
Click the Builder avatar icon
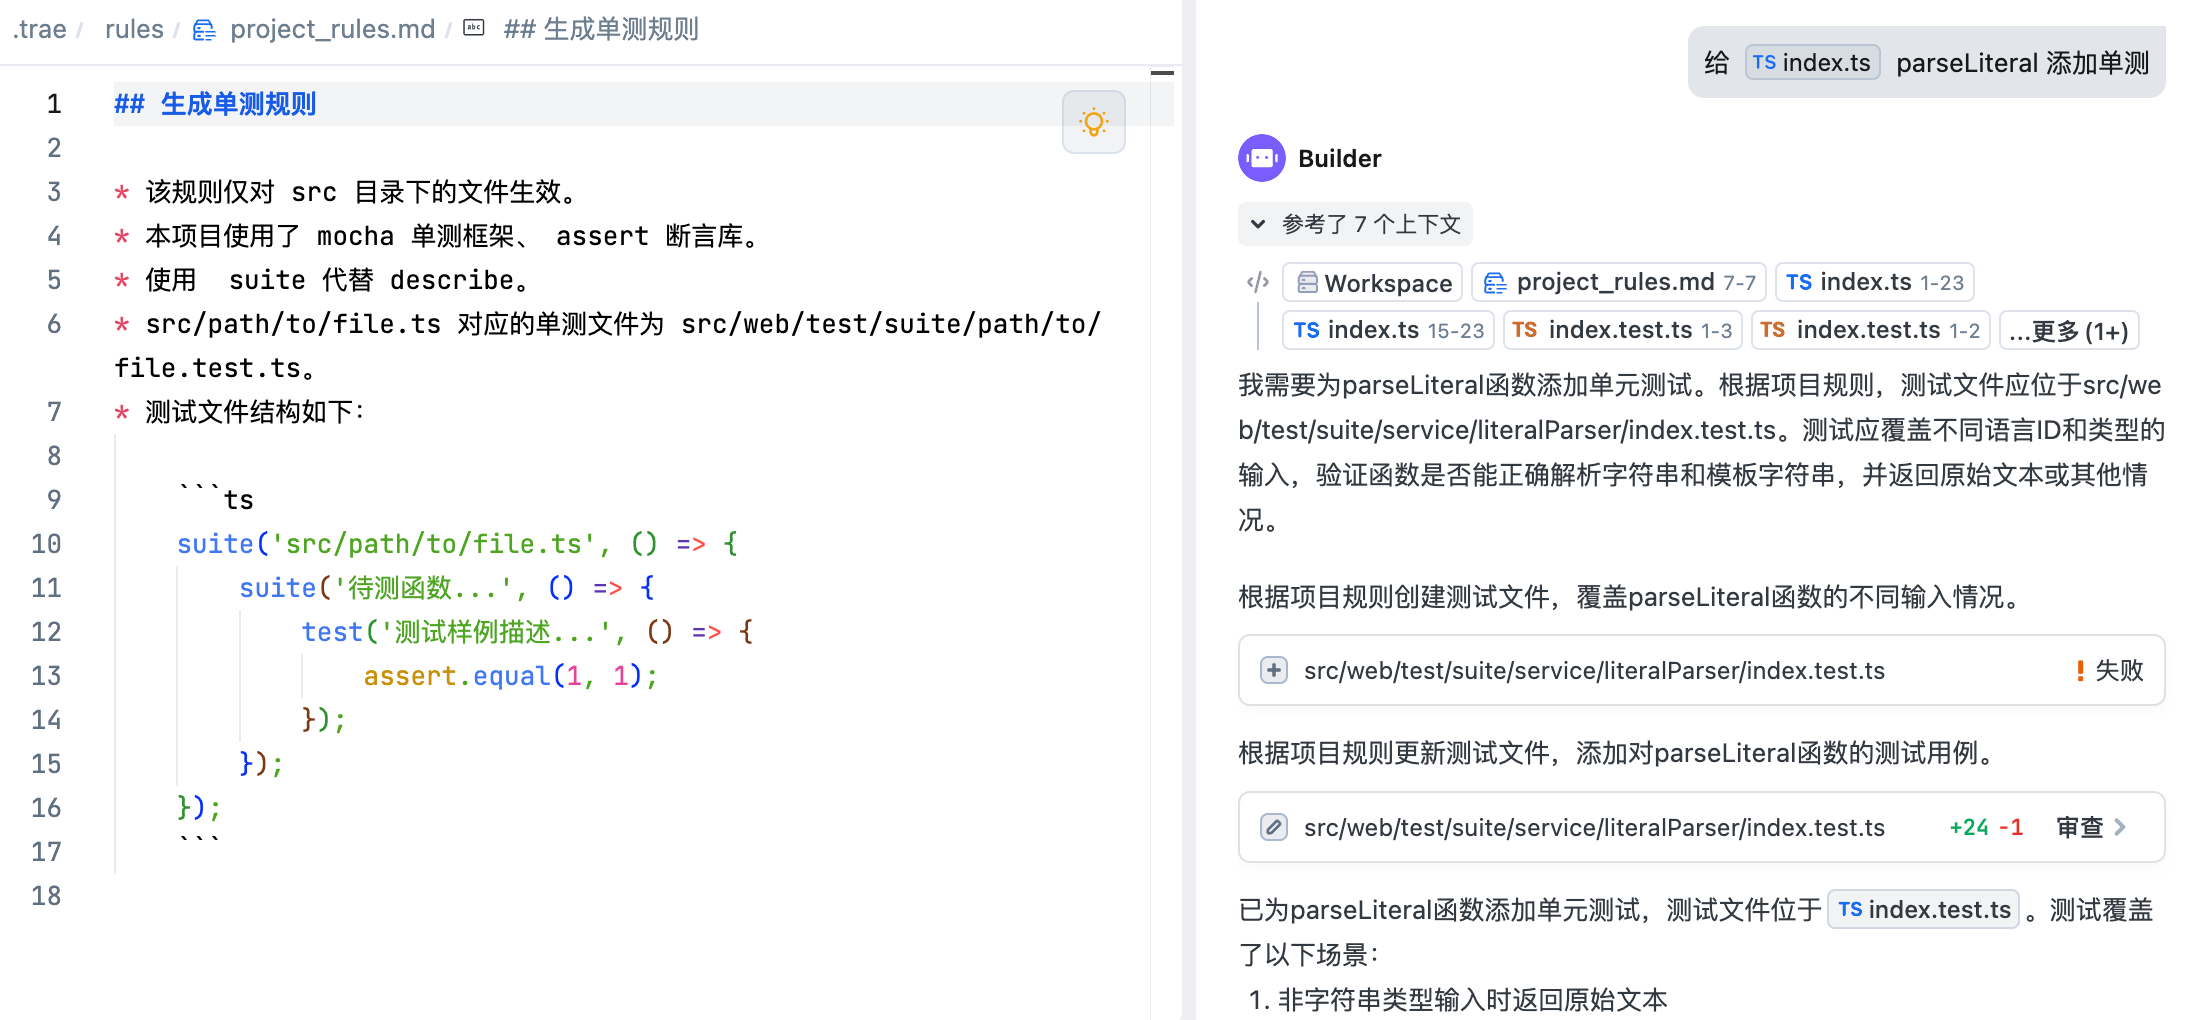pyautogui.click(x=1262, y=158)
